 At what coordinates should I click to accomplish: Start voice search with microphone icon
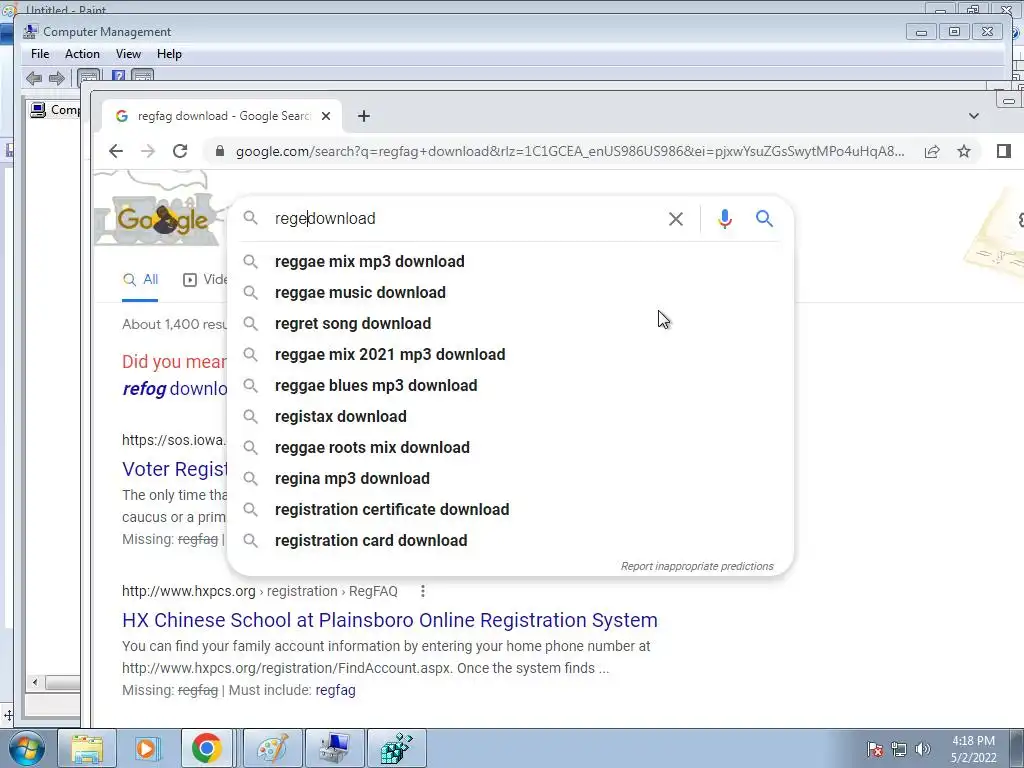point(724,219)
